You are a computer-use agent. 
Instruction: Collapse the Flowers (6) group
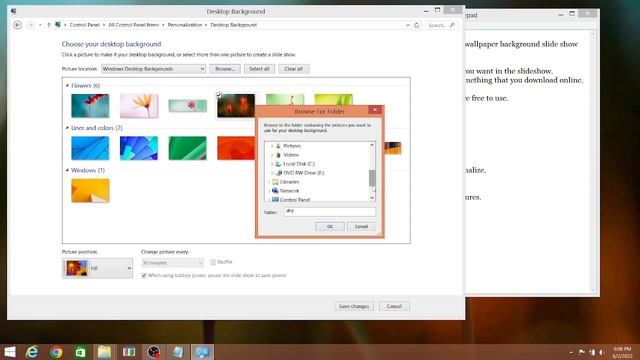click(x=67, y=85)
